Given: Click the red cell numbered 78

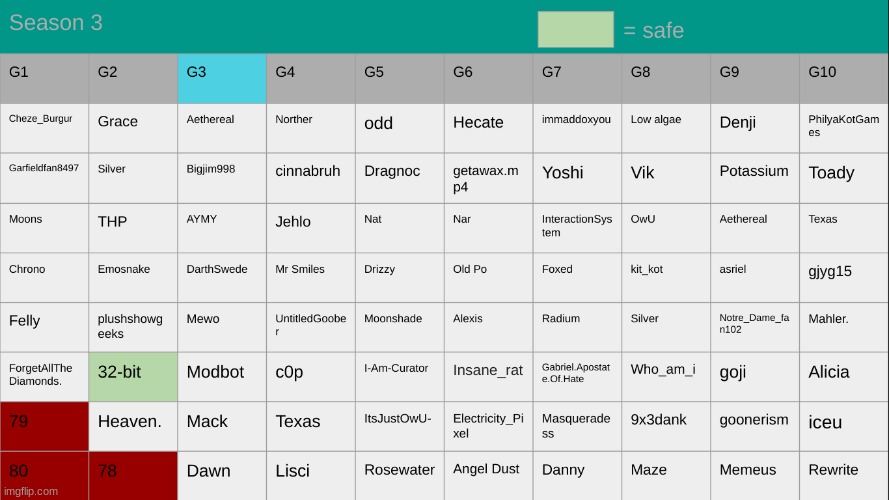Looking at the screenshot, I should coord(133,476).
